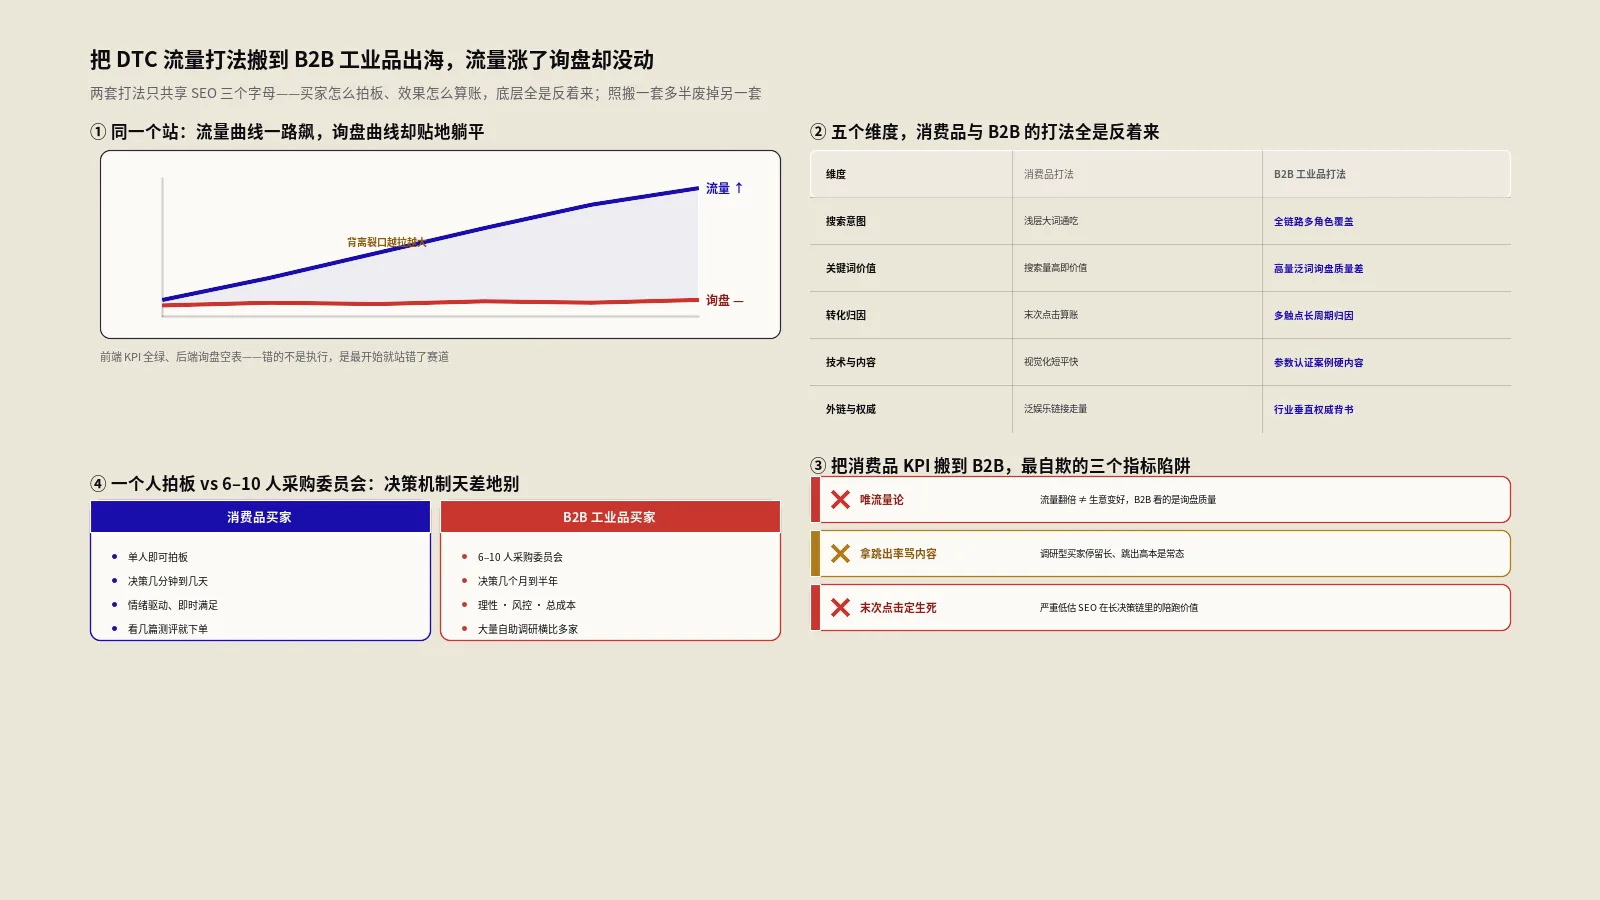Click the red B2B 工业品买家 card header
The height and width of the screenshot is (900, 1600).
(x=610, y=517)
